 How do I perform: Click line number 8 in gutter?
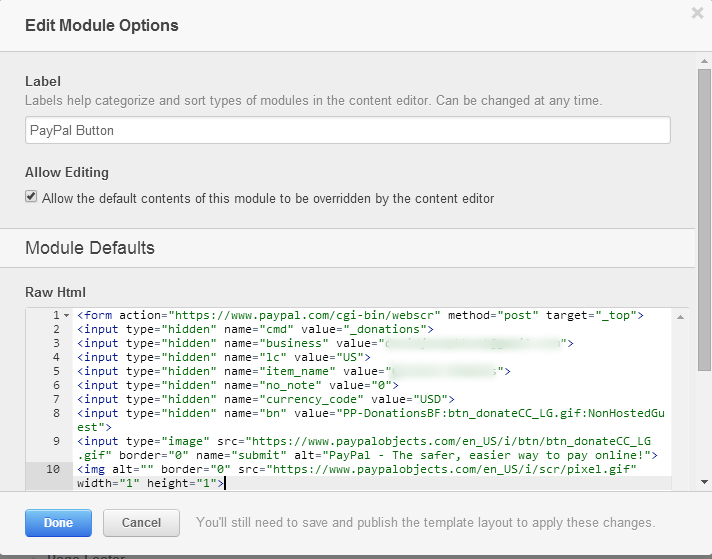pyautogui.click(x=56, y=413)
